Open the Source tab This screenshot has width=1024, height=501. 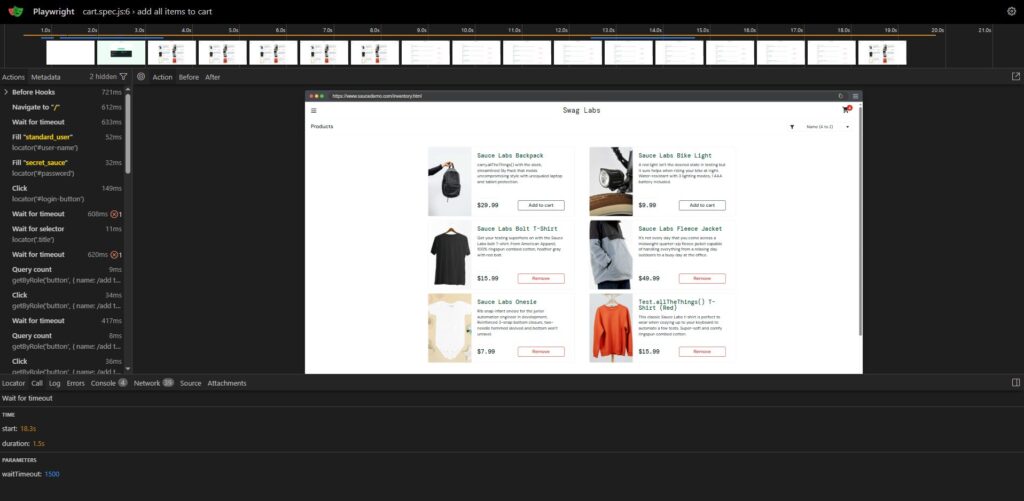click(191, 383)
